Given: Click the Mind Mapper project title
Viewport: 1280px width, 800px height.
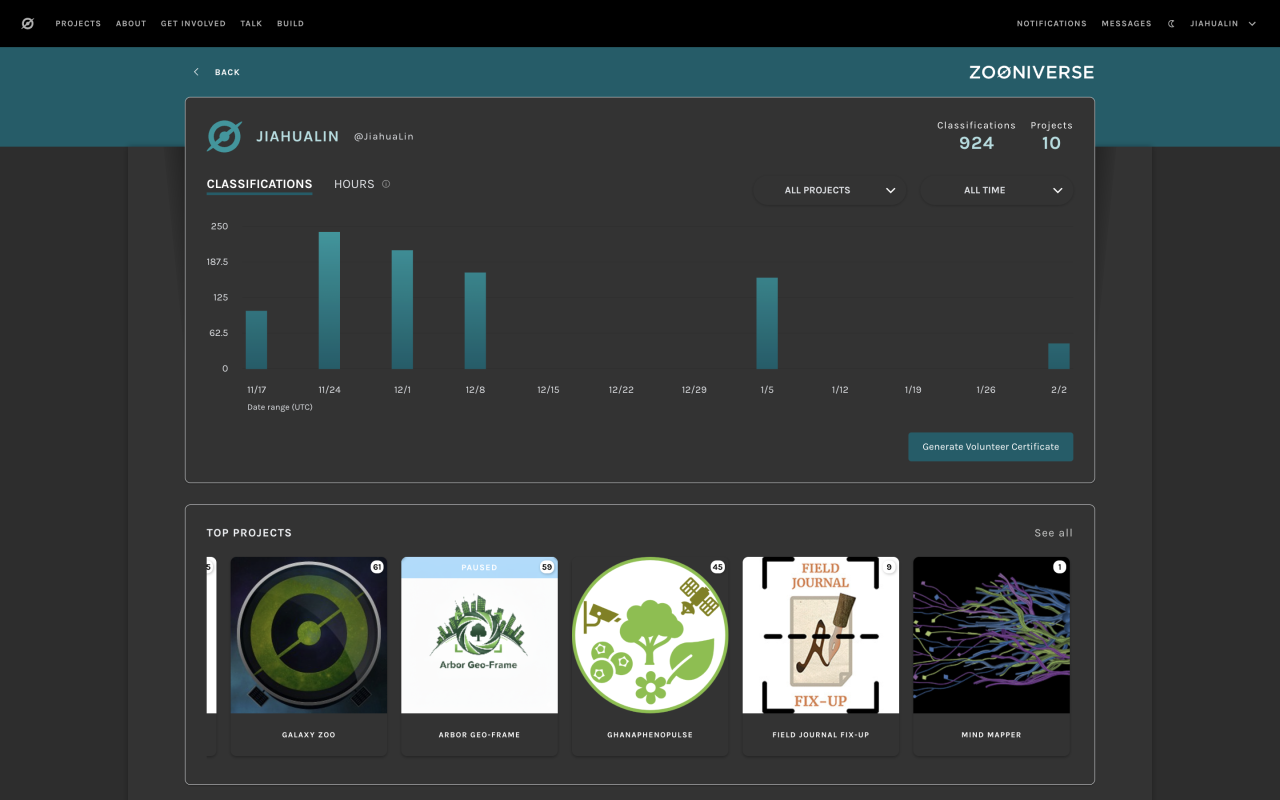Looking at the screenshot, I should tap(991, 735).
